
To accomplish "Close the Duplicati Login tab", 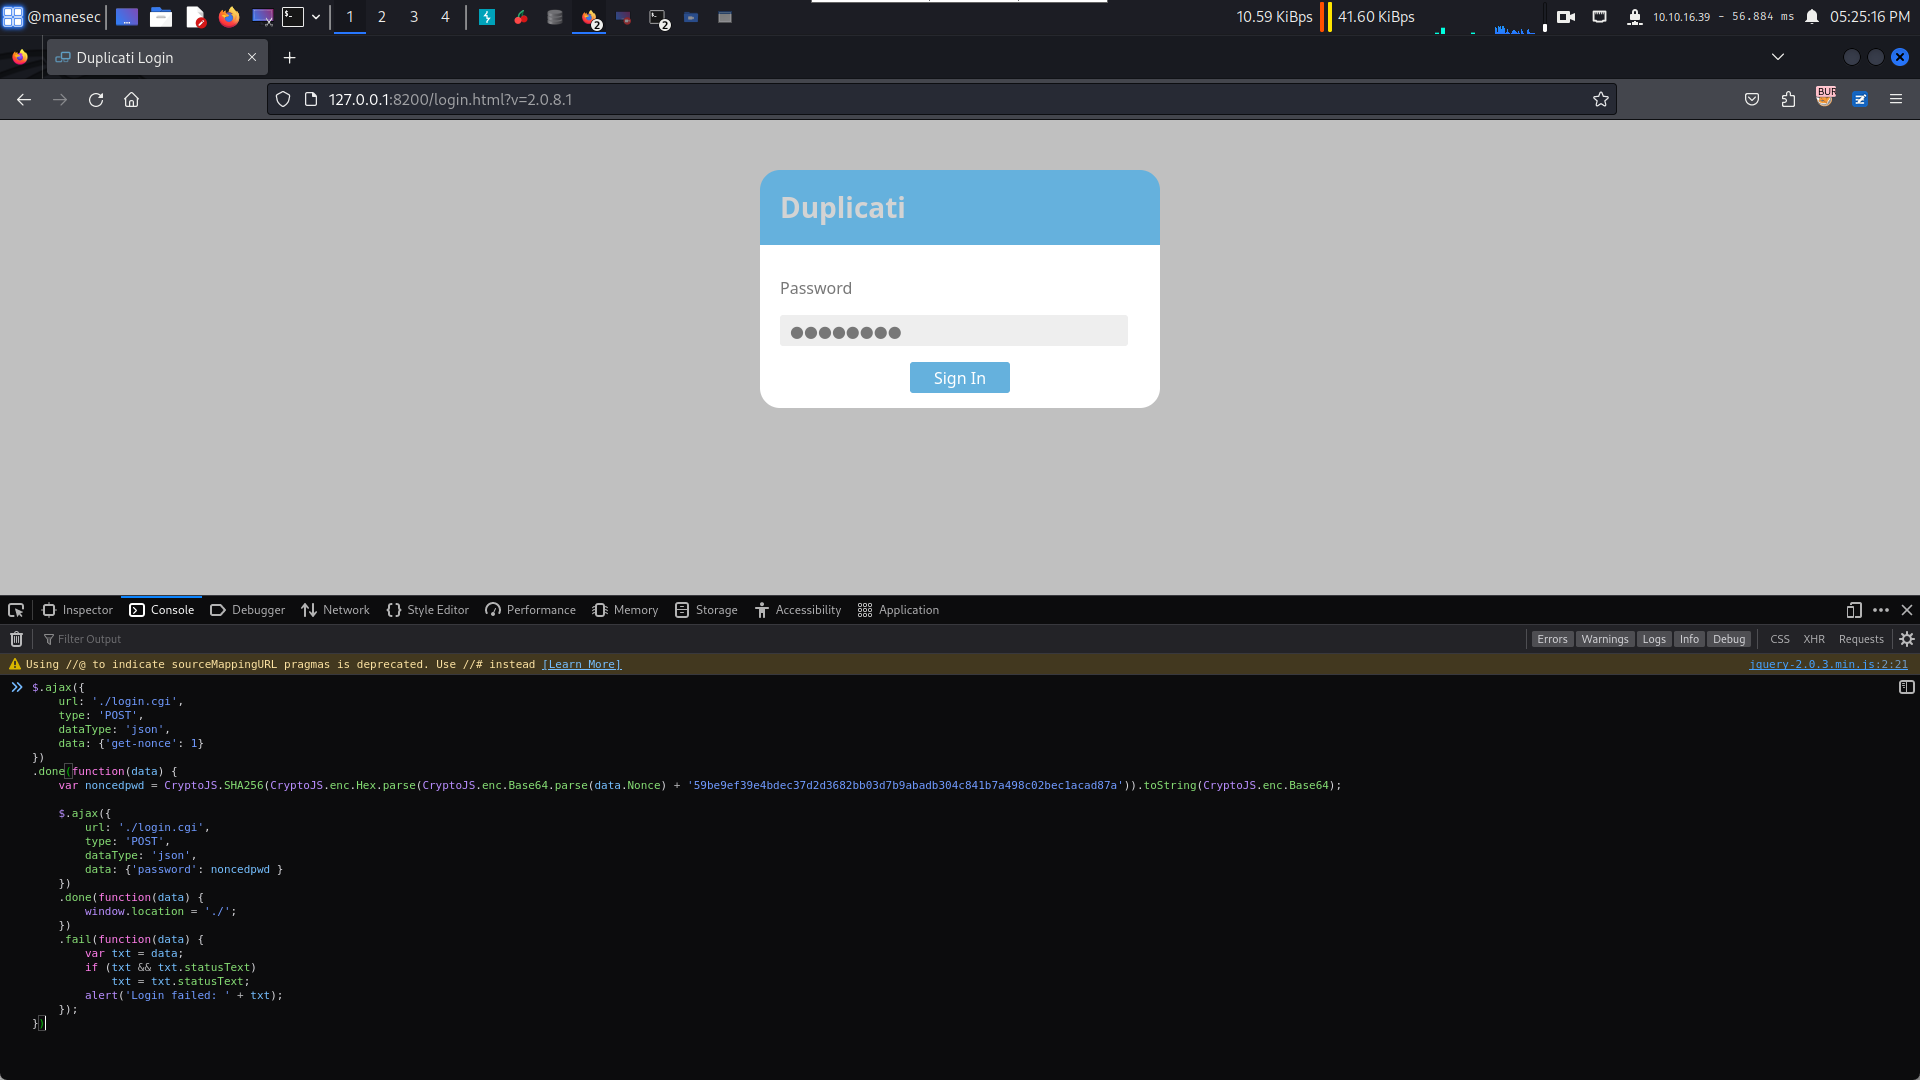I will click(252, 57).
